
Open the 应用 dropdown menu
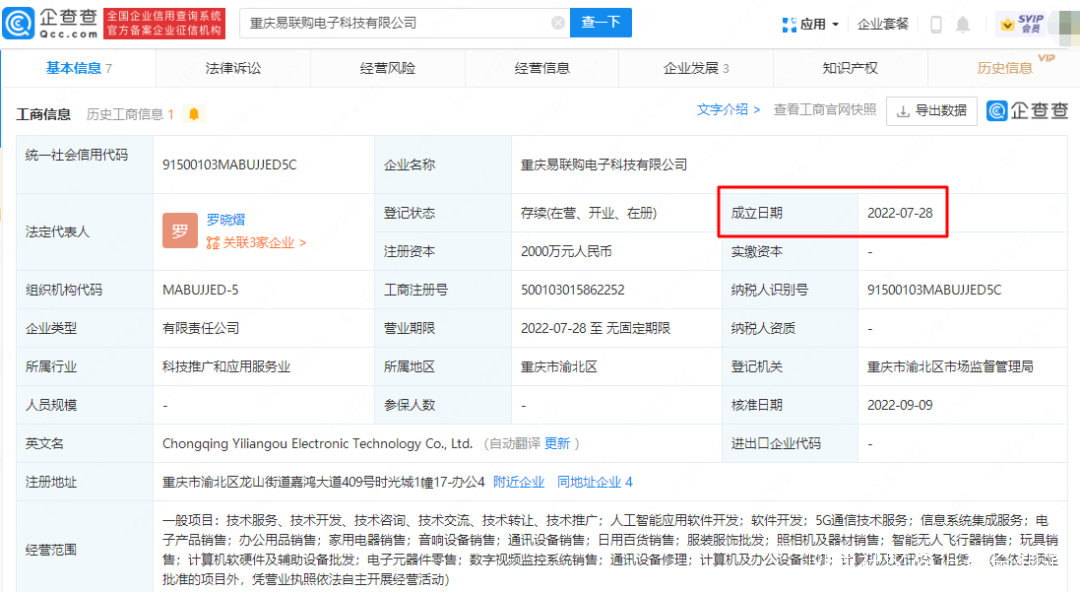[x=811, y=24]
